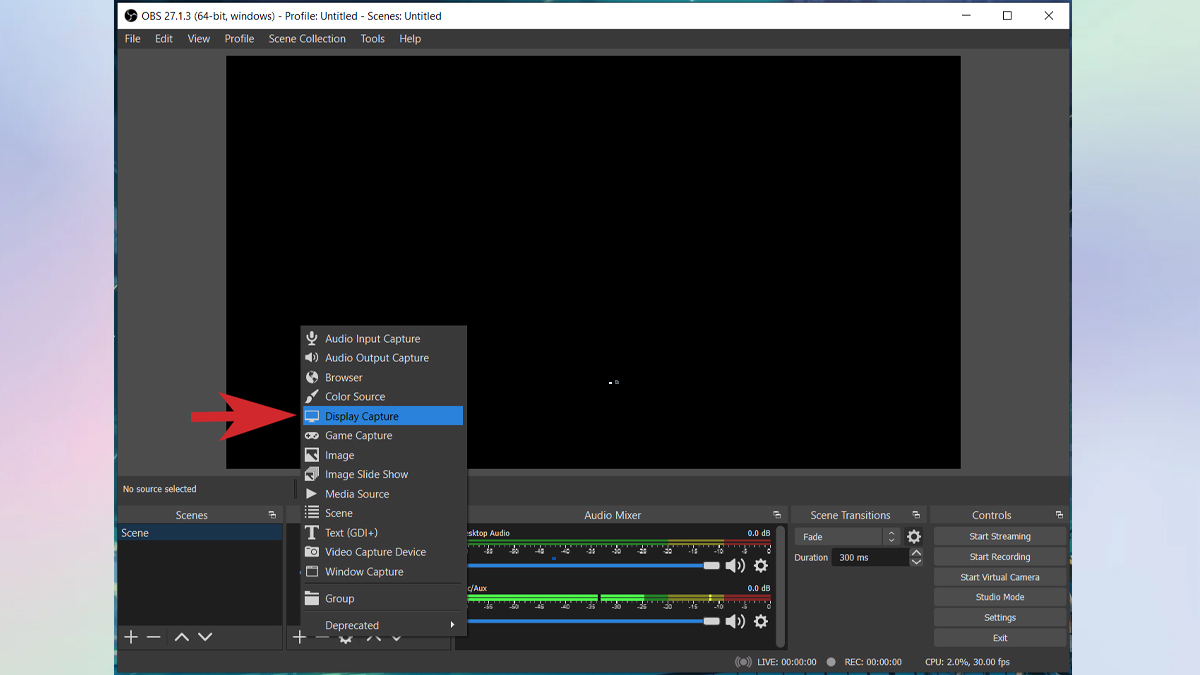Click the Audio Mixer vertical scrollbar
This screenshot has width=1200, height=675.
pos(780,588)
